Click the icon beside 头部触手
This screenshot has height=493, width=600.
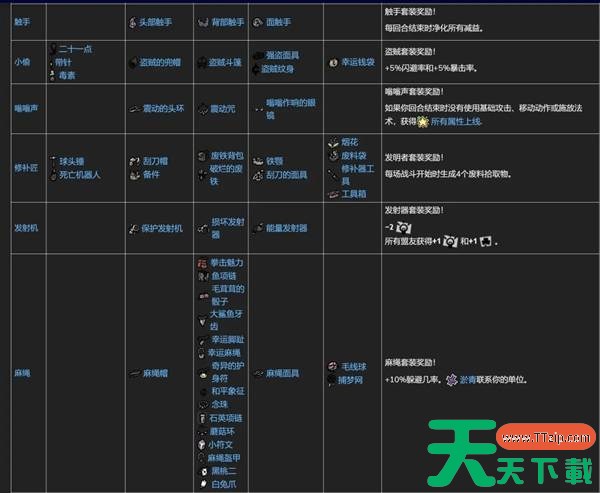pos(132,22)
